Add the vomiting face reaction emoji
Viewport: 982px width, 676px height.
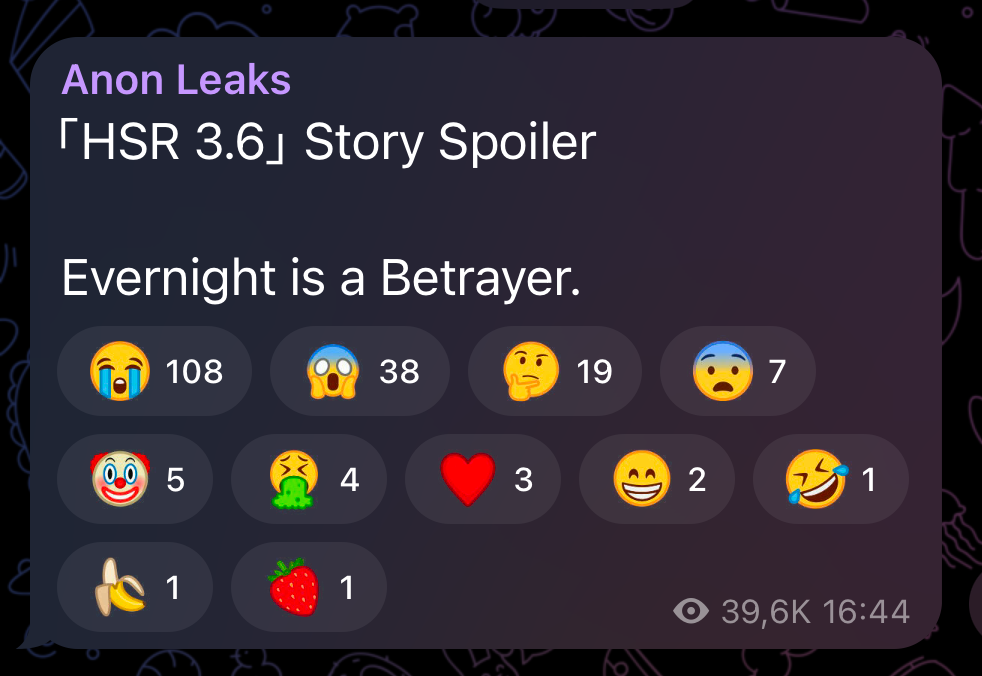pyautogui.click(x=294, y=479)
